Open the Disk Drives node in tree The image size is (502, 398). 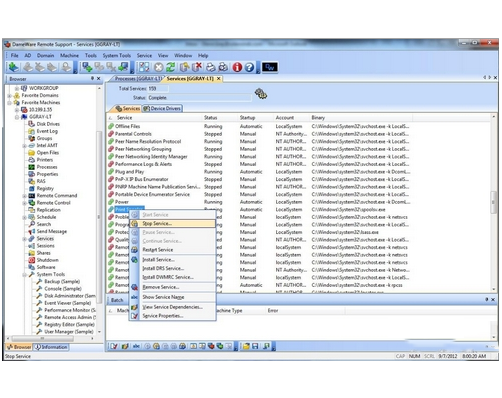(48, 124)
